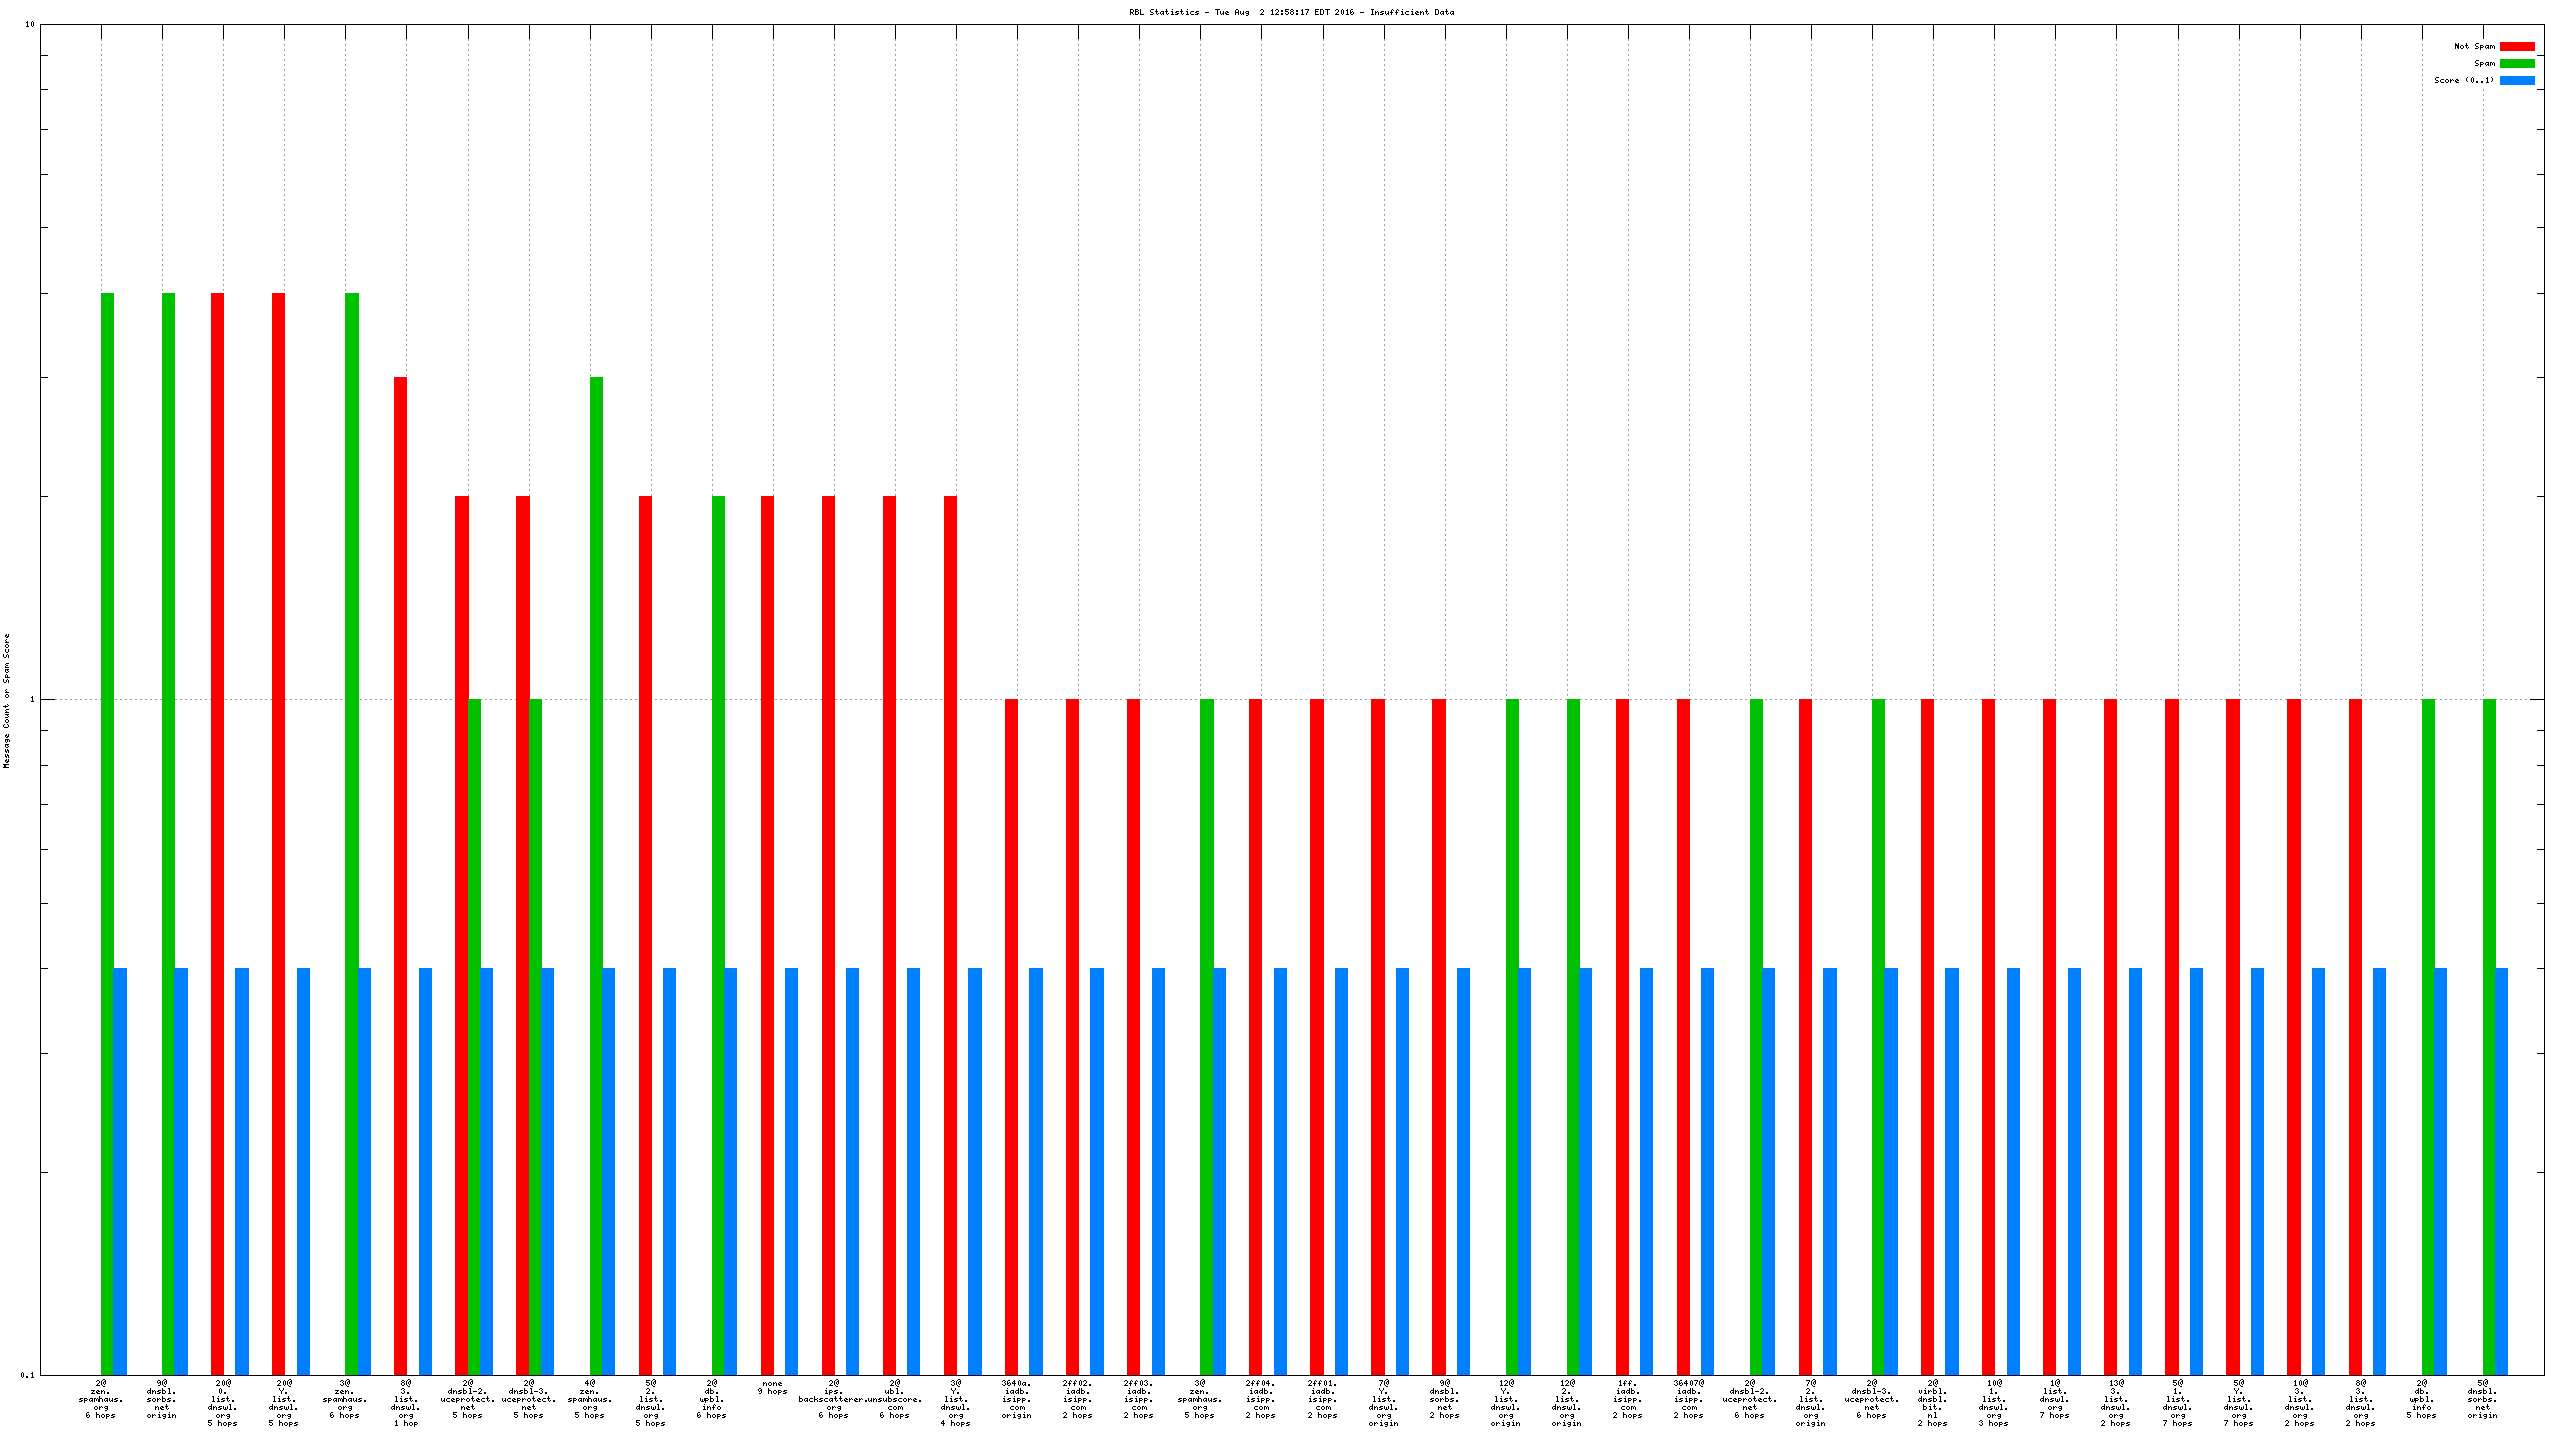Click the 'none 9 hops' x-axis label
Screen dimensions: 2560x1440
pyautogui.click(x=772, y=1388)
